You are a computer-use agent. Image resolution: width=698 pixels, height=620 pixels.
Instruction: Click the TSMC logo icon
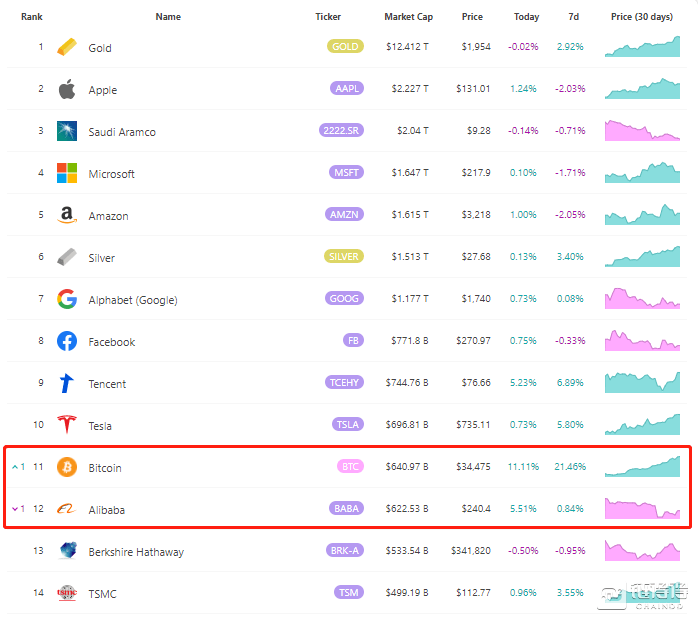coord(67,593)
